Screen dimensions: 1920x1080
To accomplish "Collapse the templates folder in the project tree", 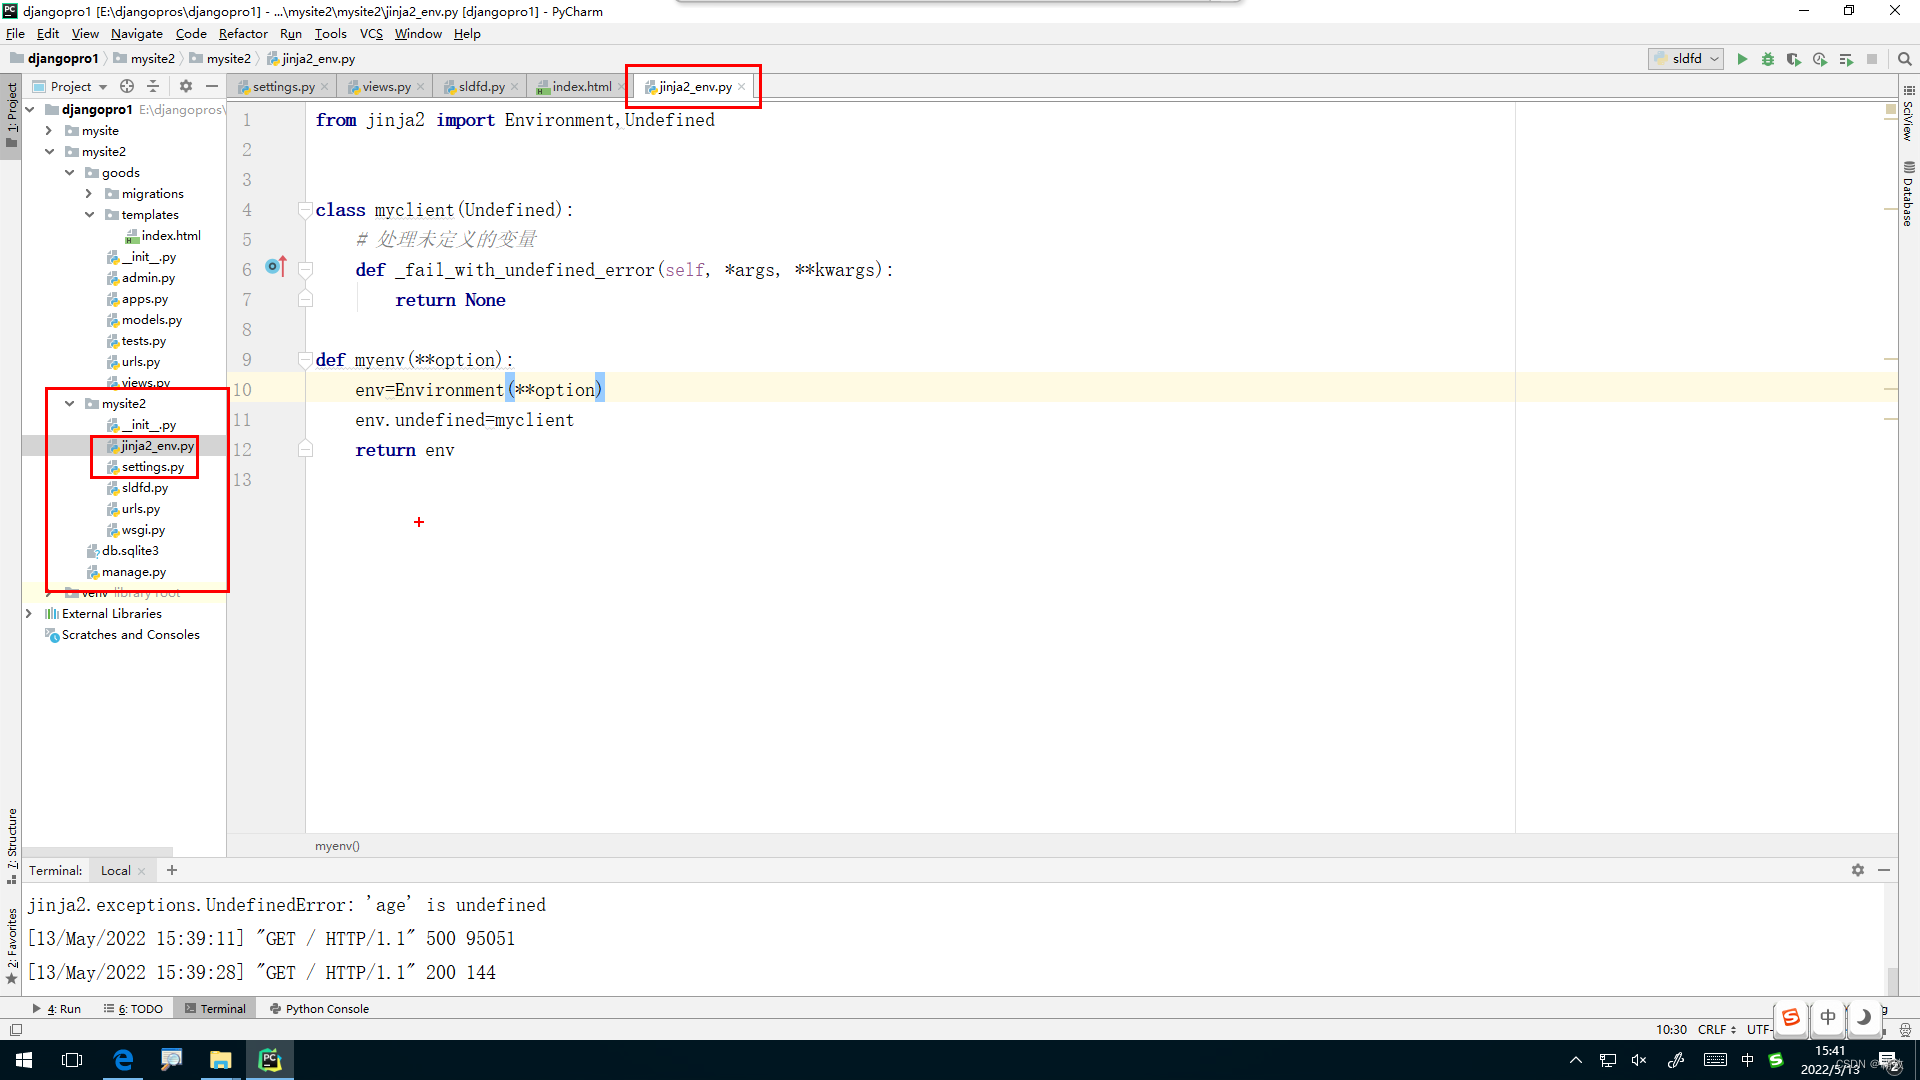I will [89, 215].
